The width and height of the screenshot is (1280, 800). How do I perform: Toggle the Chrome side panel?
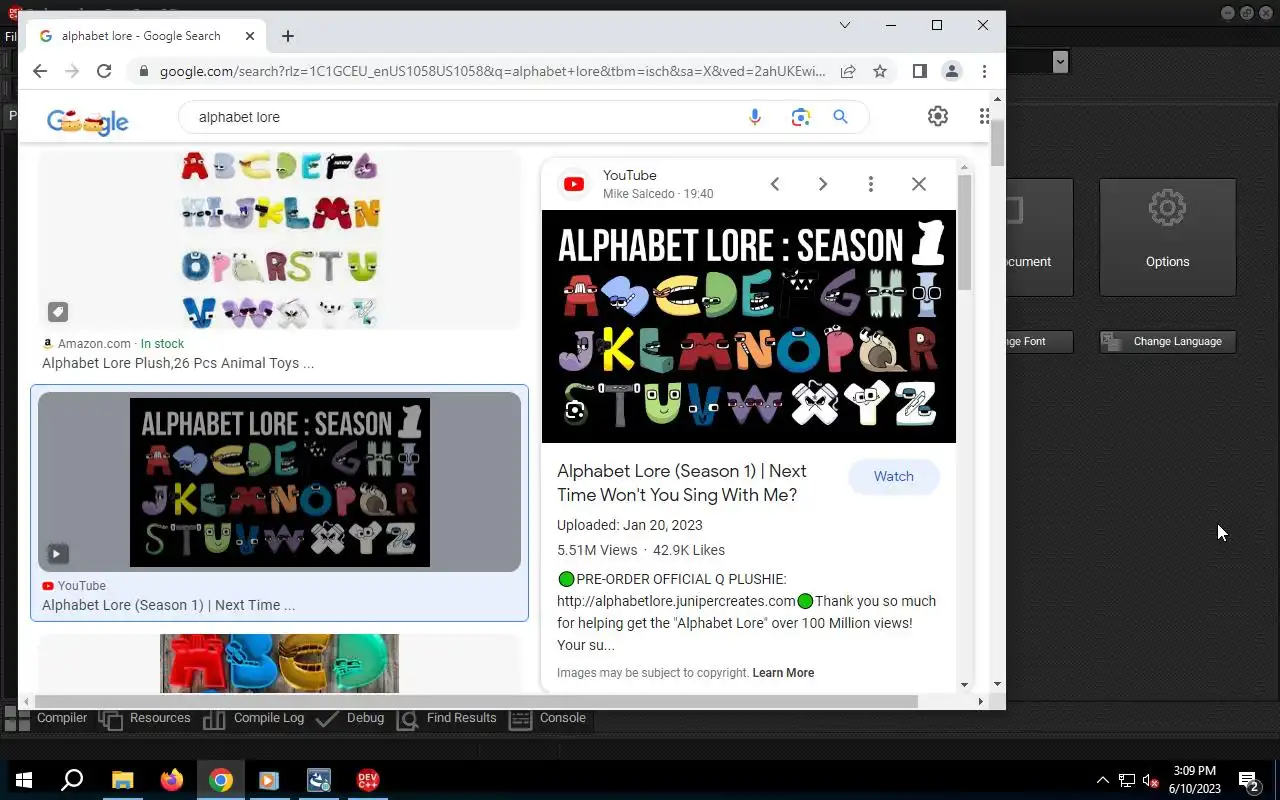(x=920, y=71)
